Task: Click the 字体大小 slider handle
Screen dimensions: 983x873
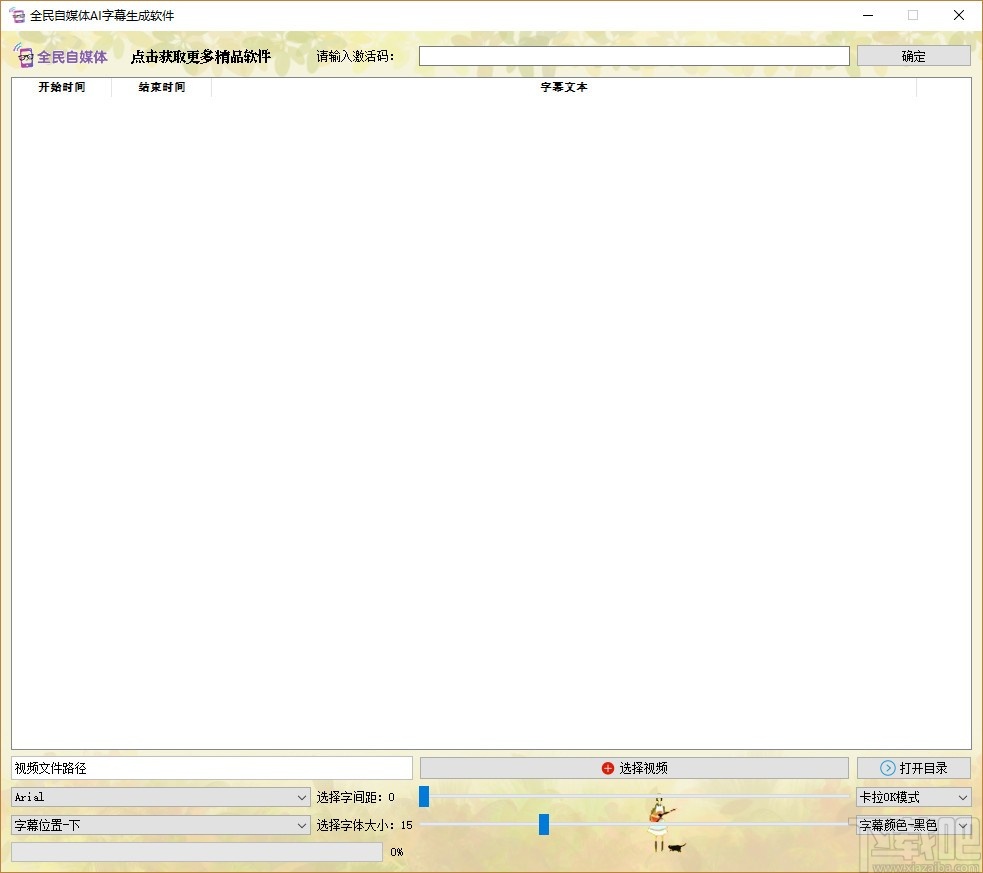Action: click(543, 824)
